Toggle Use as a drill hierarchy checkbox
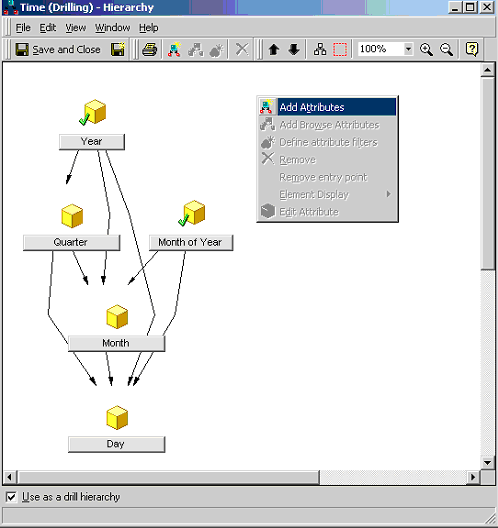The image size is (498, 528). click(x=11, y=497)
